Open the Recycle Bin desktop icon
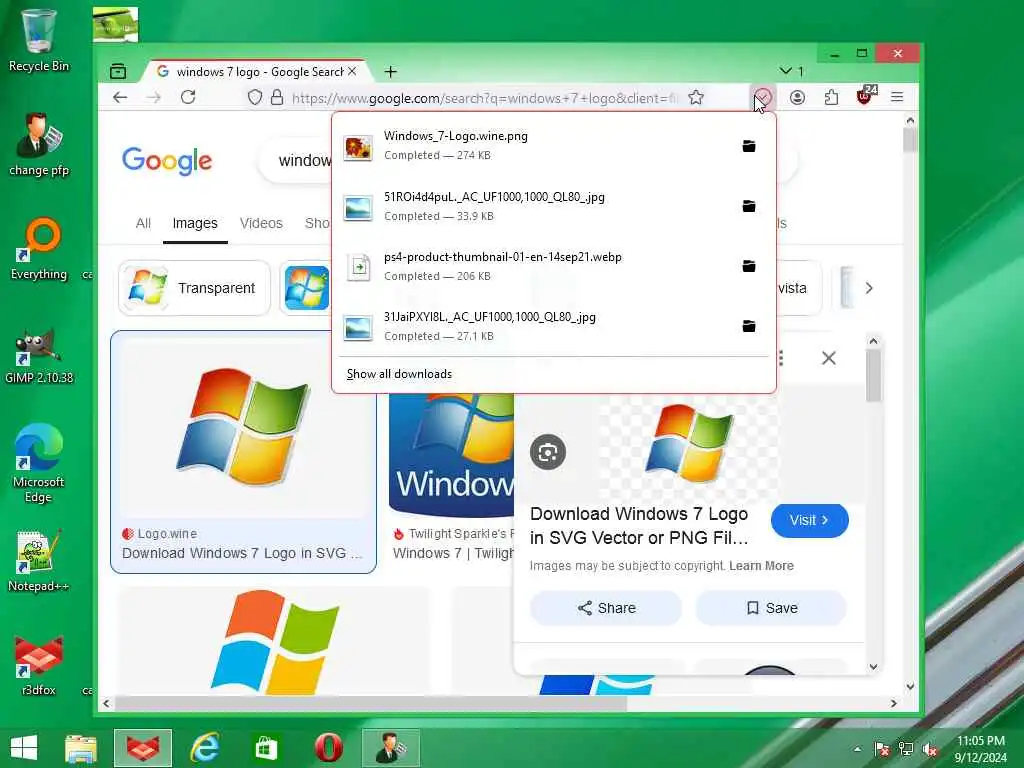The height and width of the screenshot is (768, 1024). point(39,40)
